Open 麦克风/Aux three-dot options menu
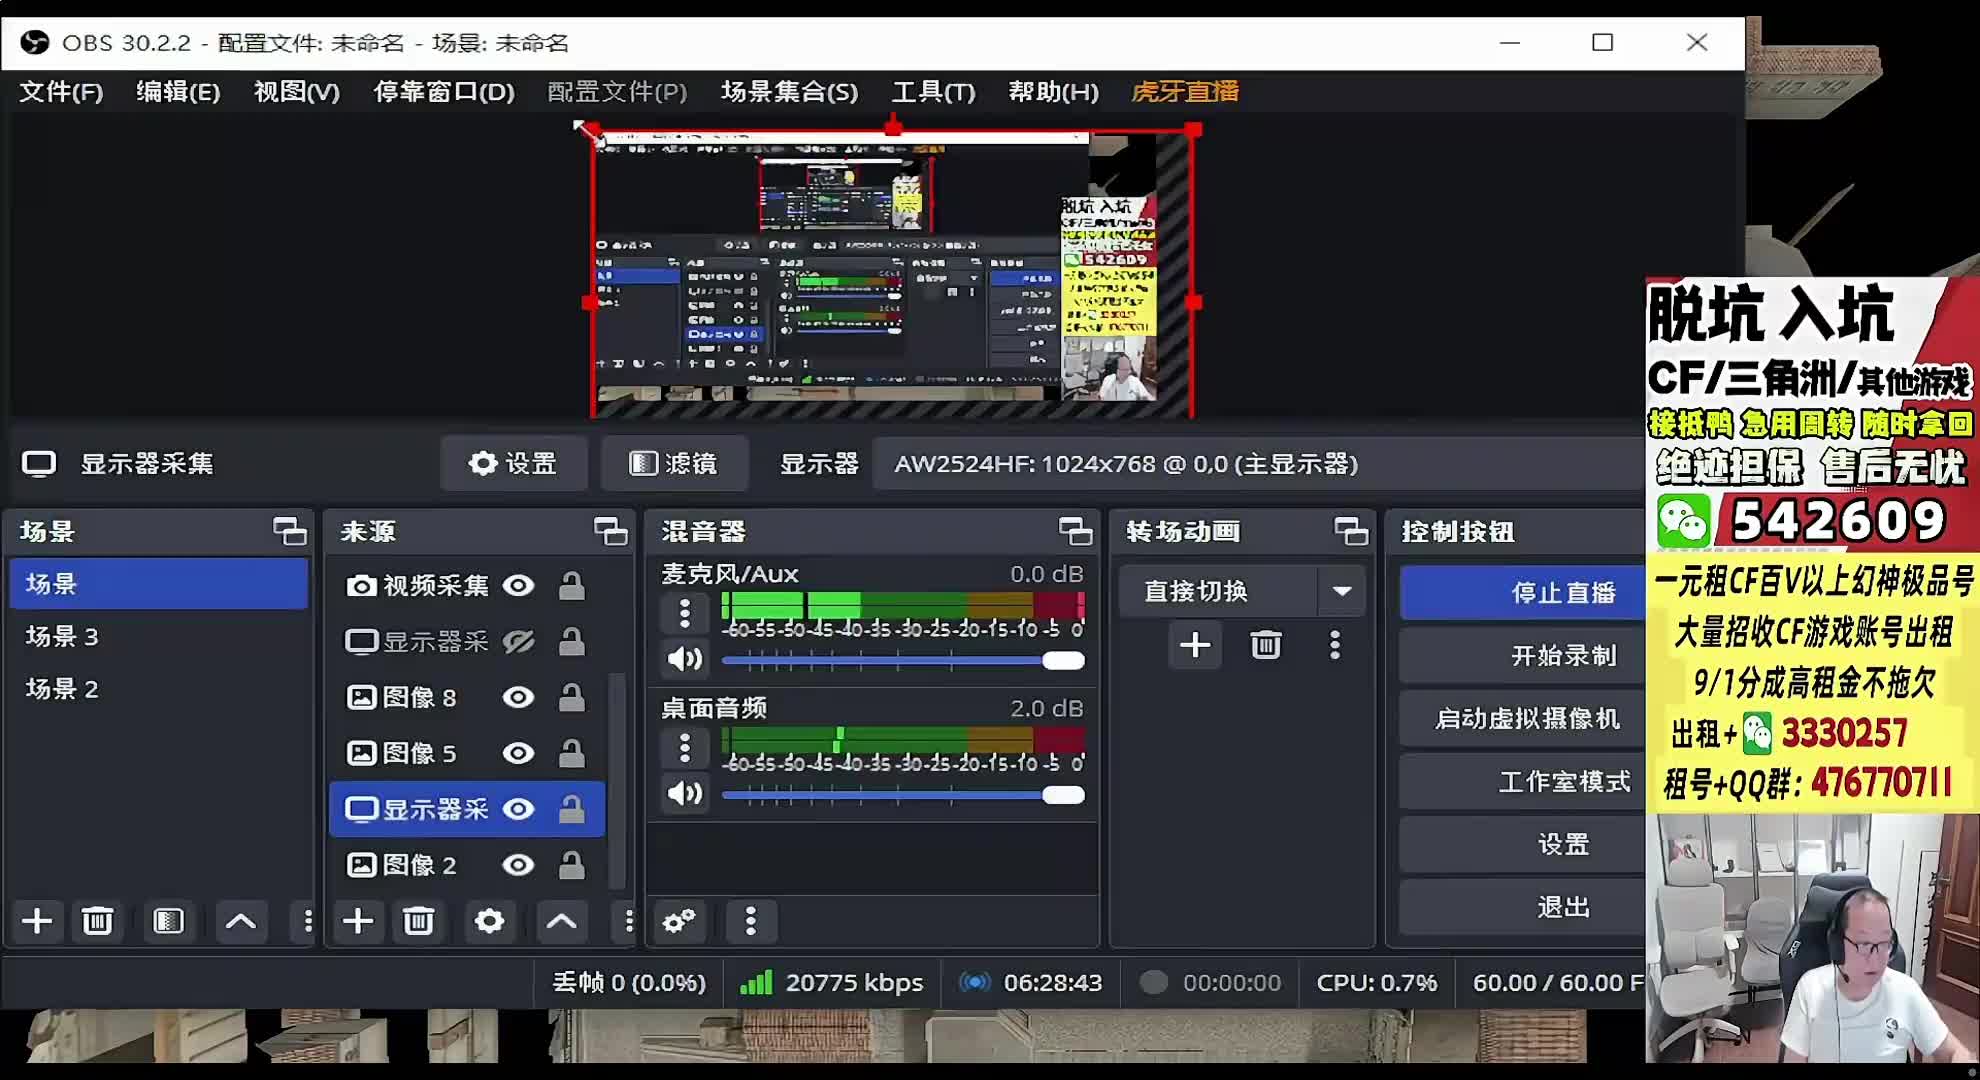The height and width of the screenshot is (1080, 1980). pos(685,612)
